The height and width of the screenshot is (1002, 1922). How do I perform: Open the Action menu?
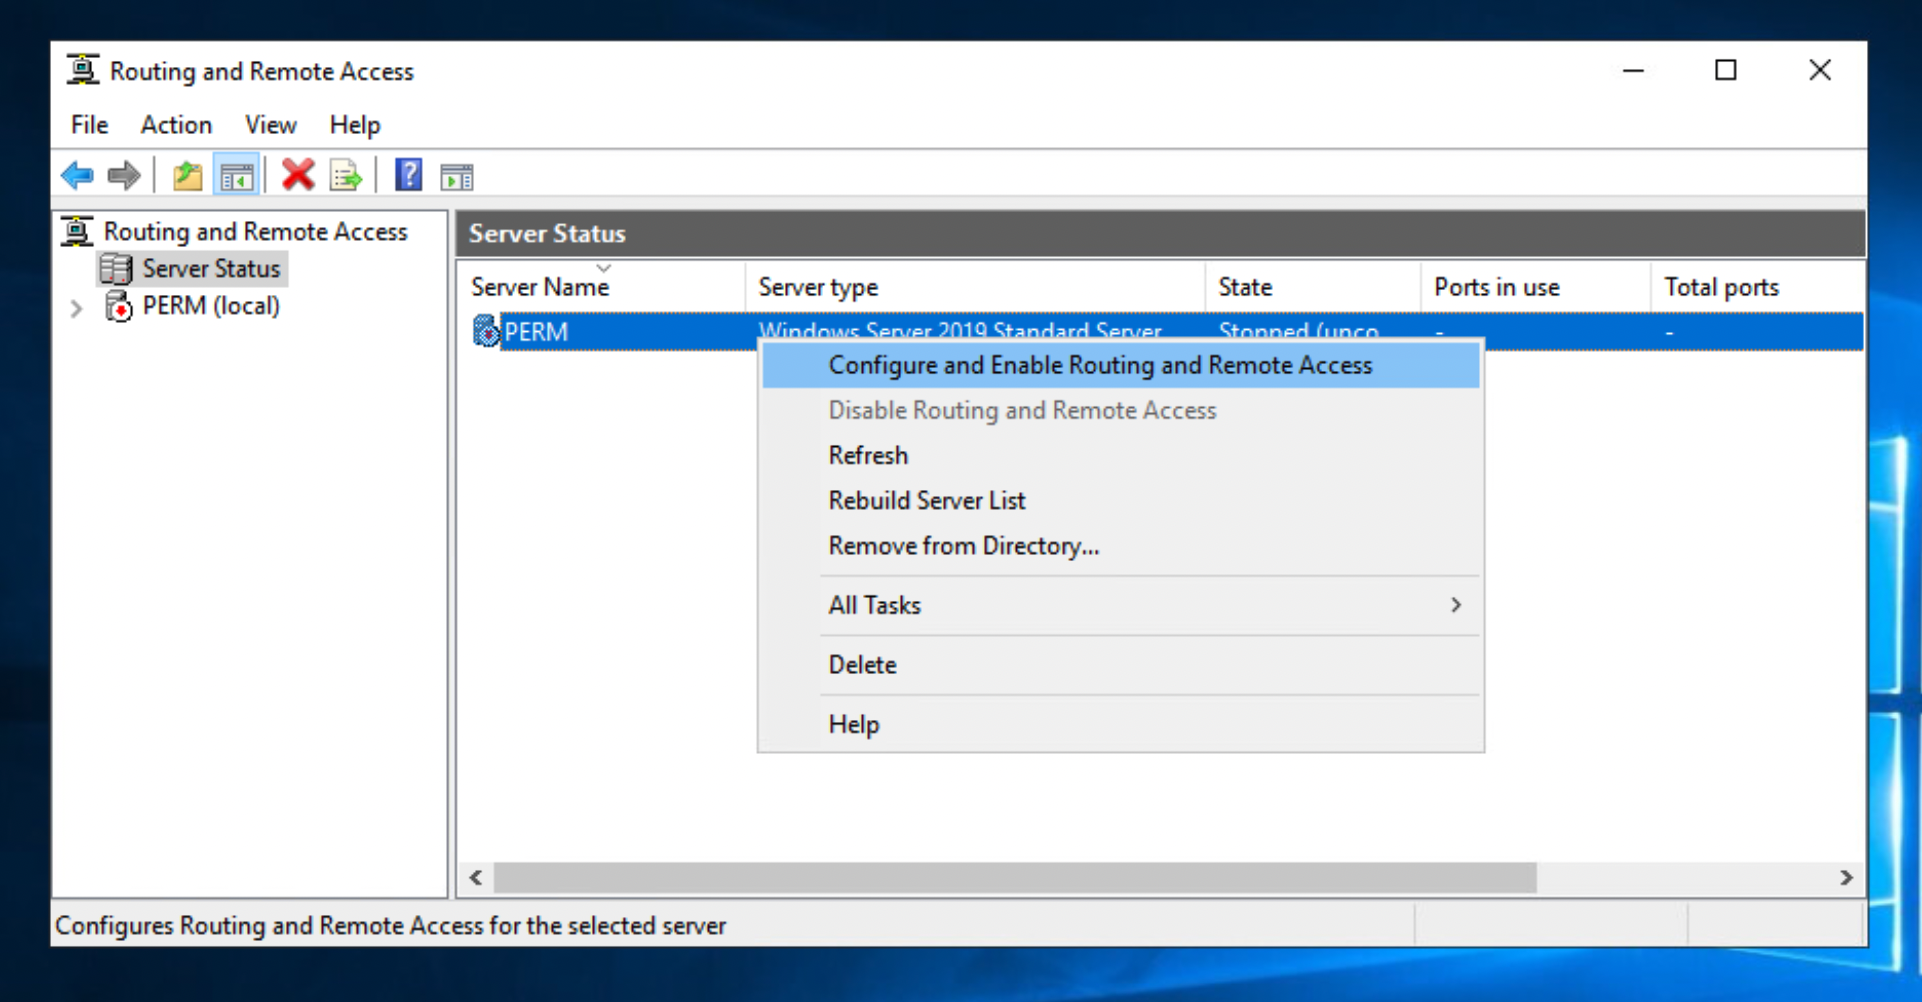tap(176, 124)
